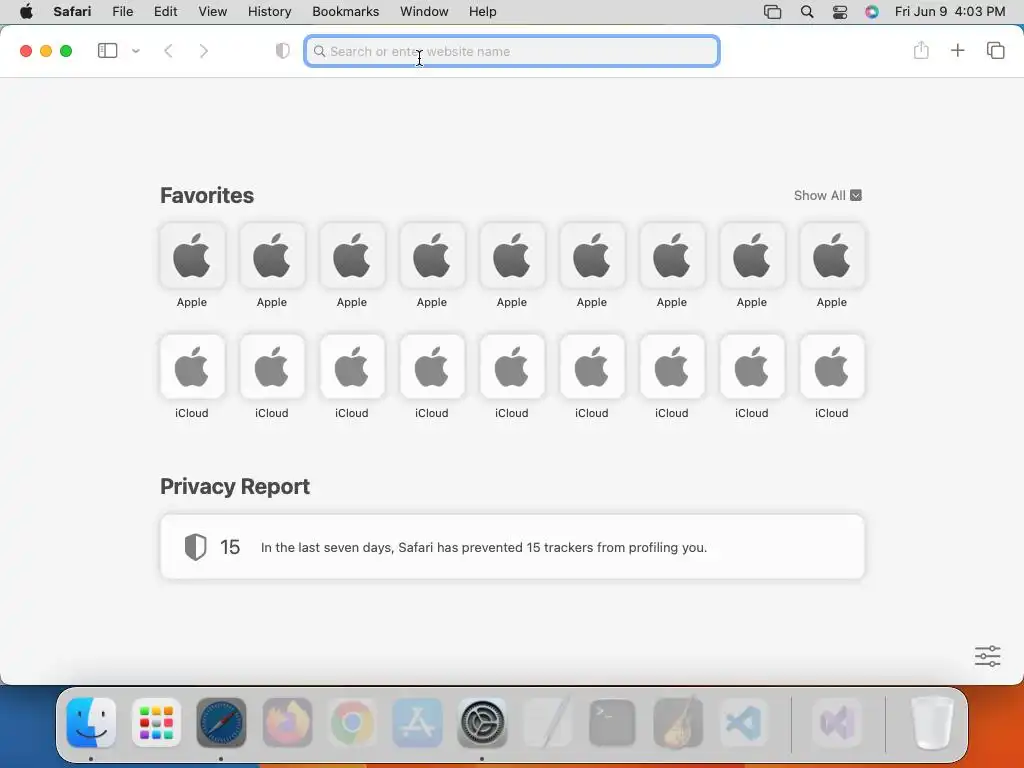Viewport: 1024px width, 768px height.
Task: Open the Apple menu
Action: (26, 12)
